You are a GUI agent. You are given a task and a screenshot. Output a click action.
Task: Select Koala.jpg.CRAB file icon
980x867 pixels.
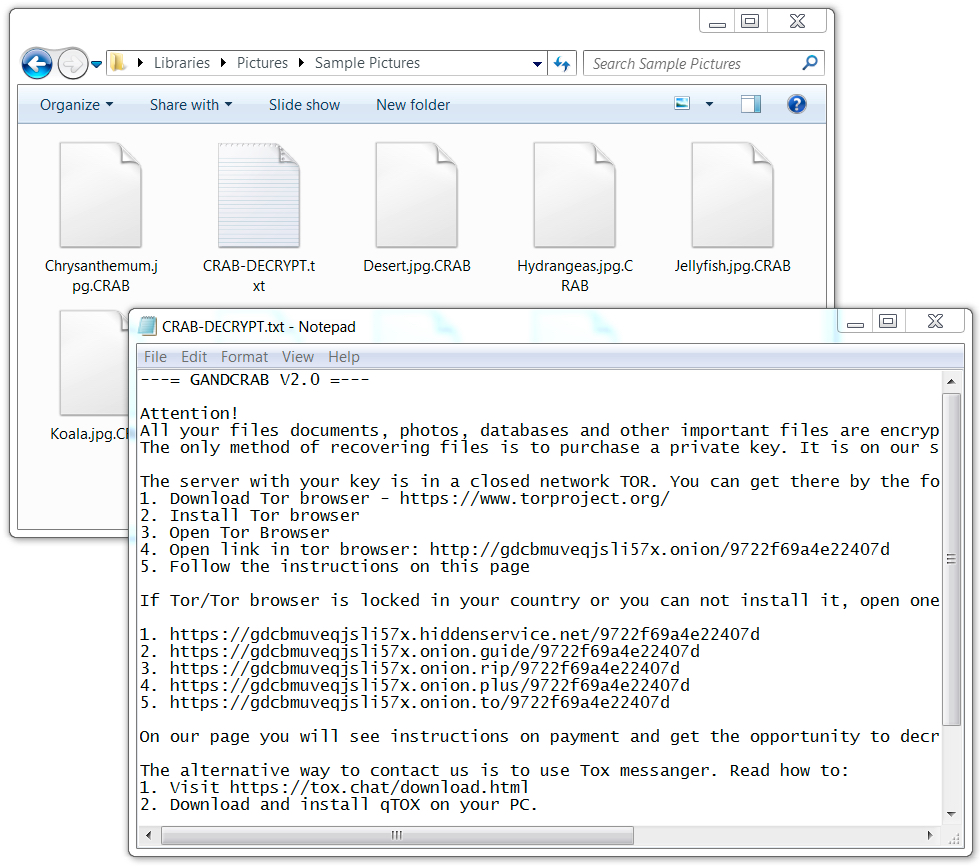coord(94,363)
